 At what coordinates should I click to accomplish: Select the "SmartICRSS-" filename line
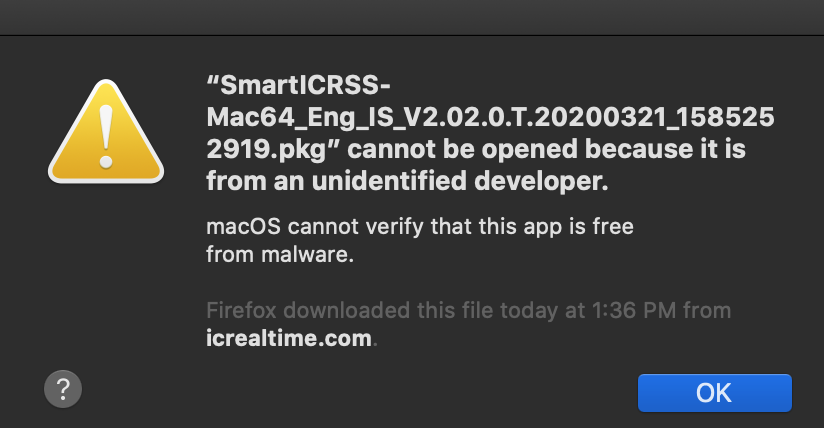coord(298,85)
